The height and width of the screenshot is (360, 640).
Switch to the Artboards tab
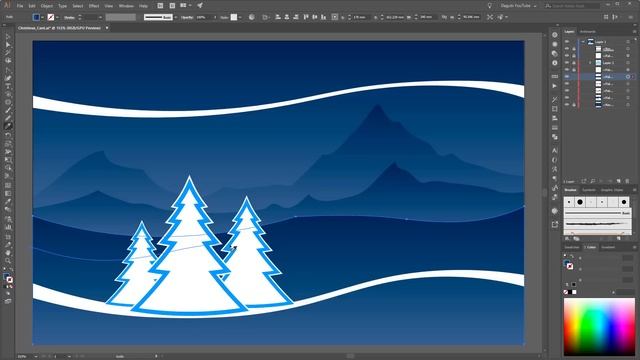588,31
